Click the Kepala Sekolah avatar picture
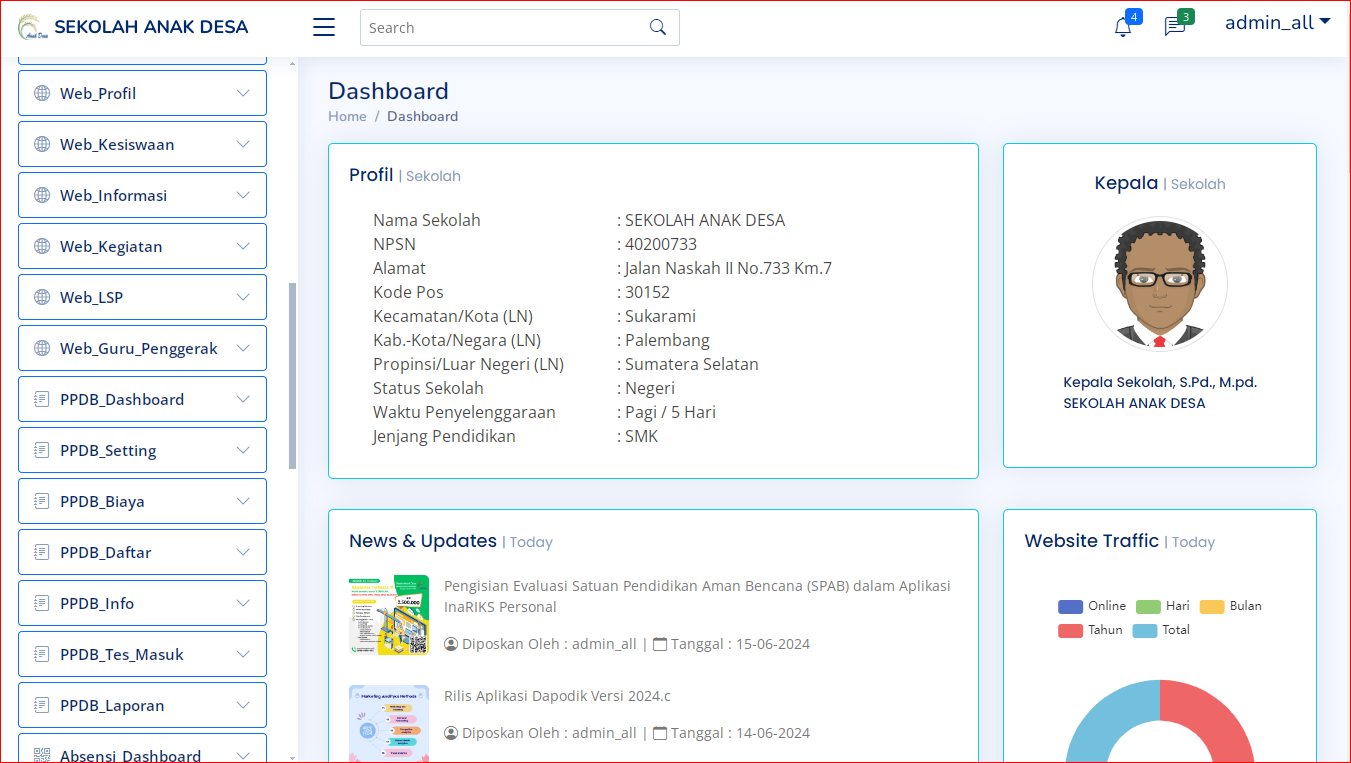Screen dimensions: 1351x763 (x=1160, y=284)
